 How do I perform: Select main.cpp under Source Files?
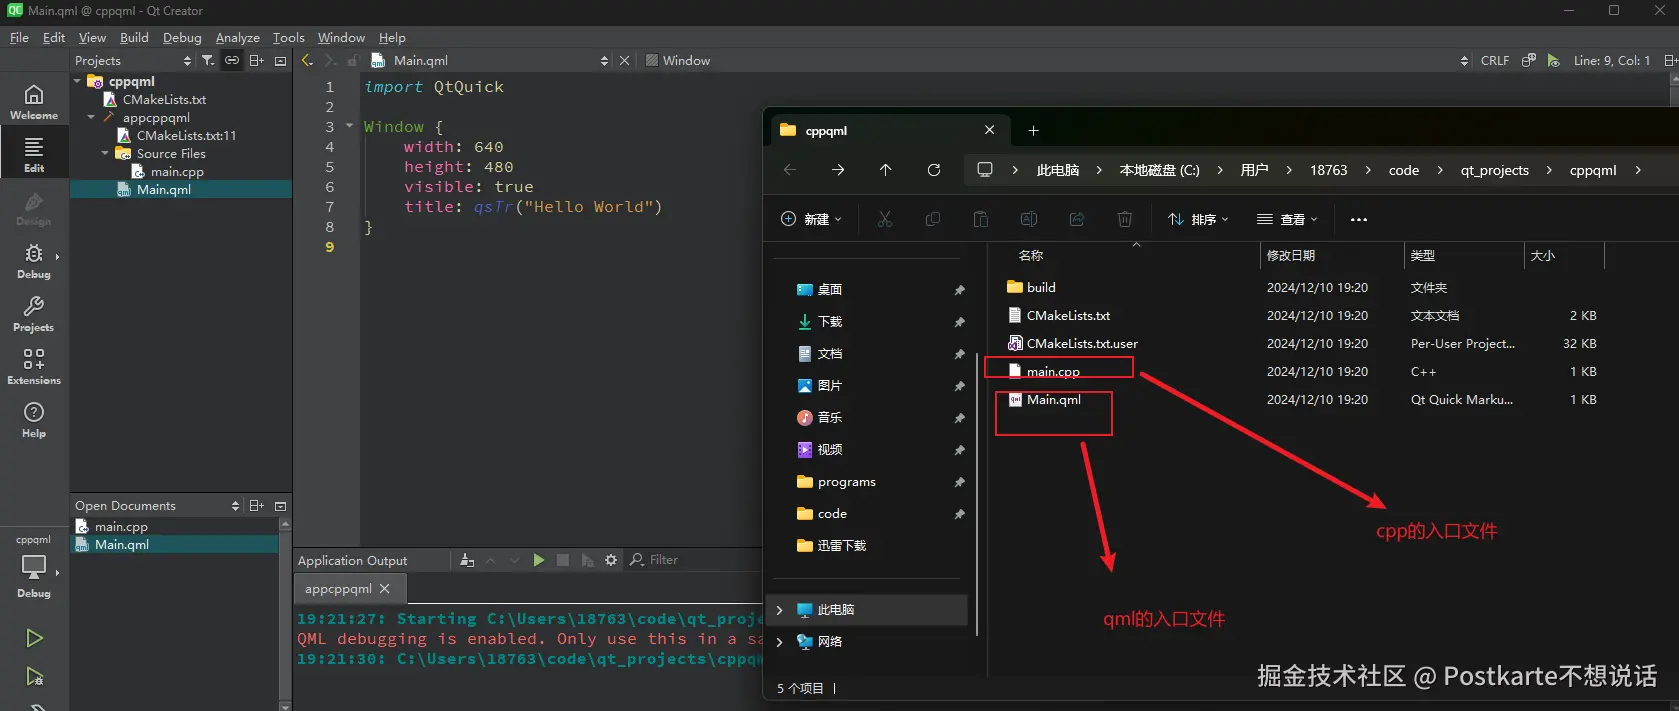click(x=177, y=171)
